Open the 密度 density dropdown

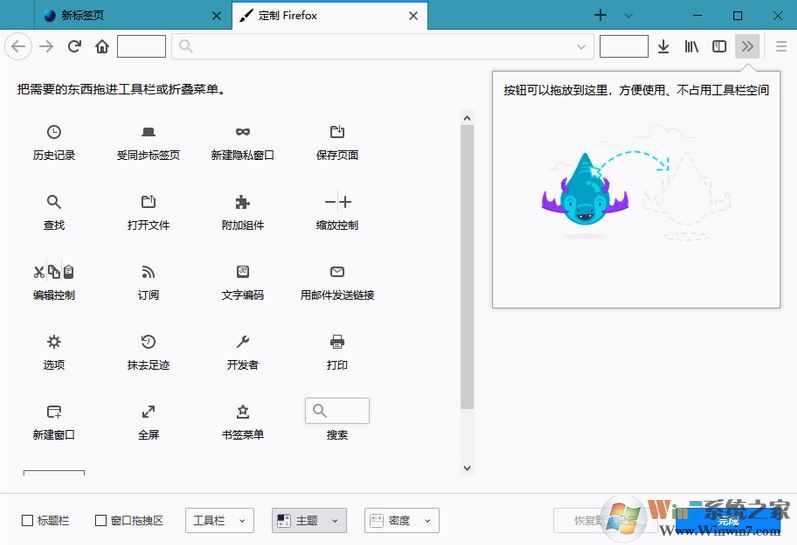click(402, 520)
